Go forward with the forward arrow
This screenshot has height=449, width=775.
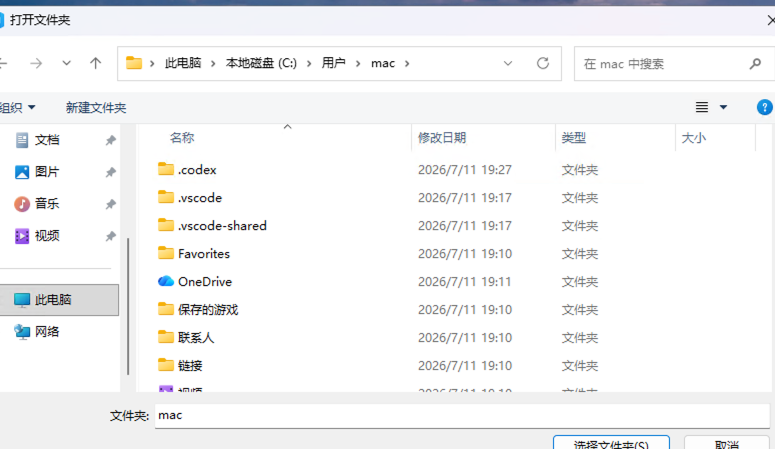pos(36,63)
